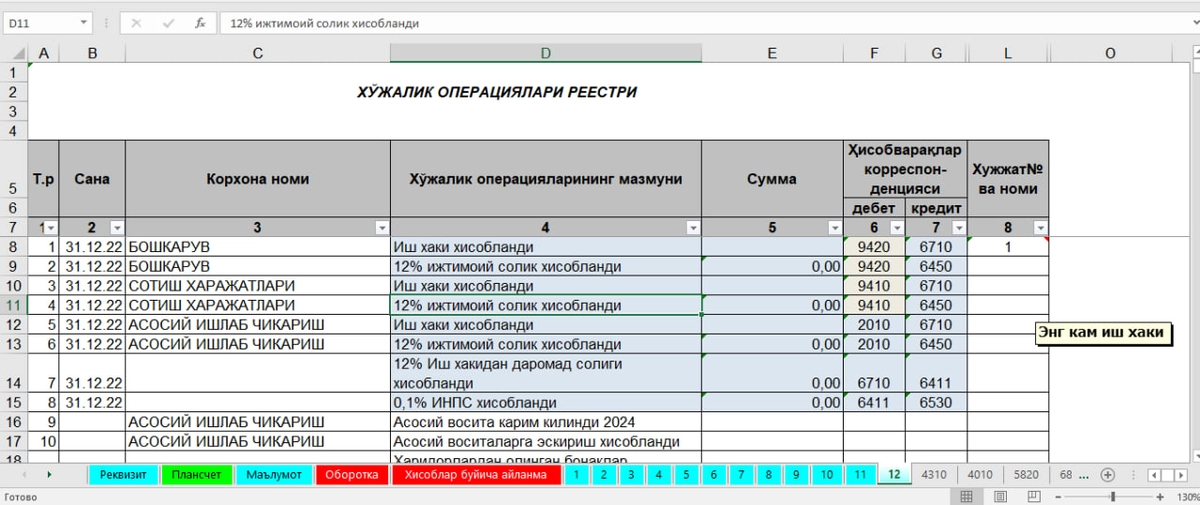Open the Name Box dropdown
This screenshot has width=1200, height=505.
pyautogui.click(x=82, y=22)
